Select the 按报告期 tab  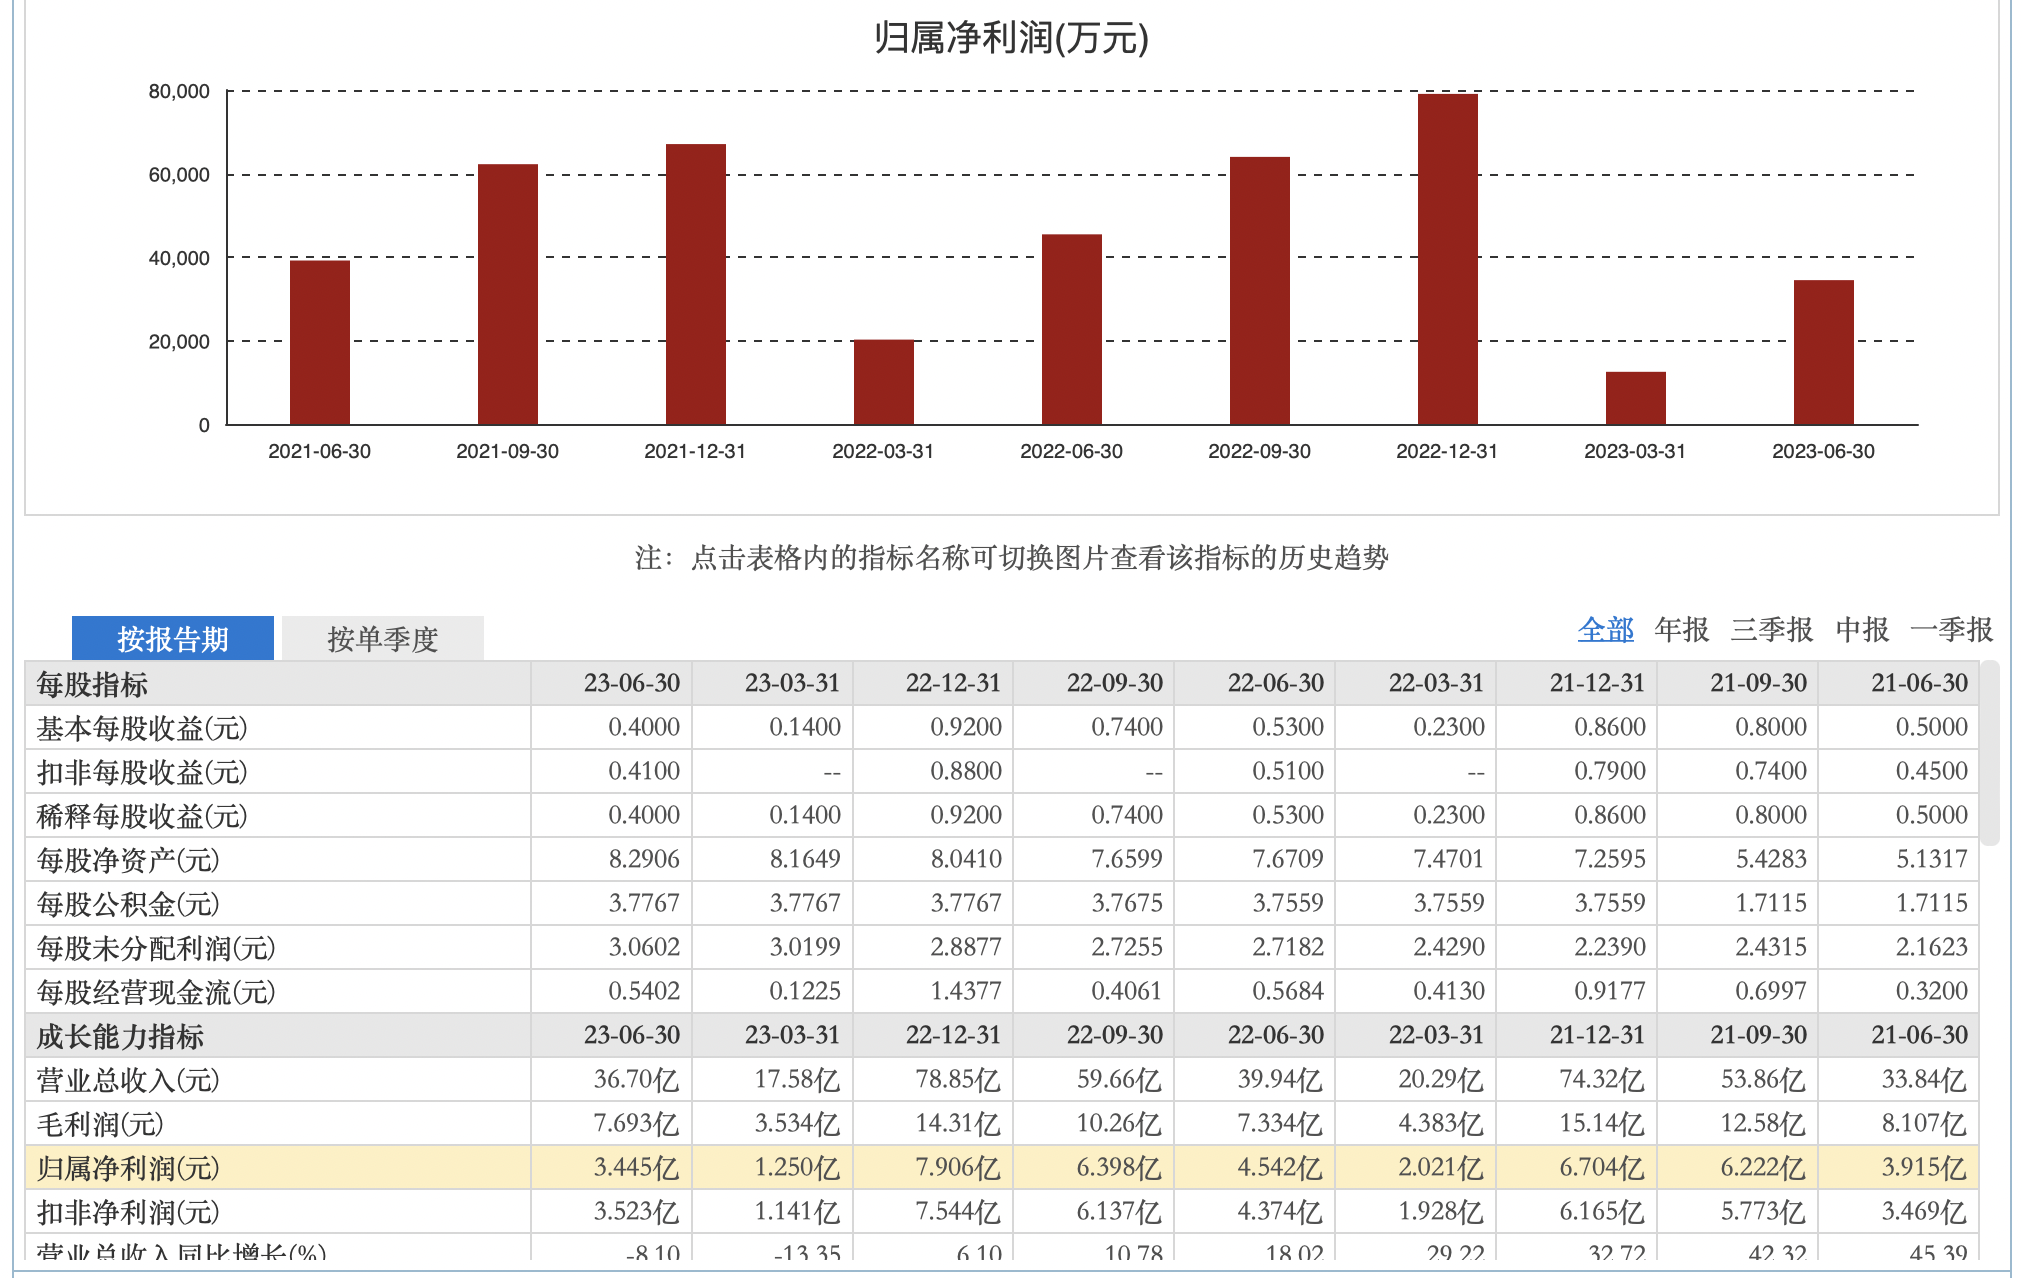173,639
